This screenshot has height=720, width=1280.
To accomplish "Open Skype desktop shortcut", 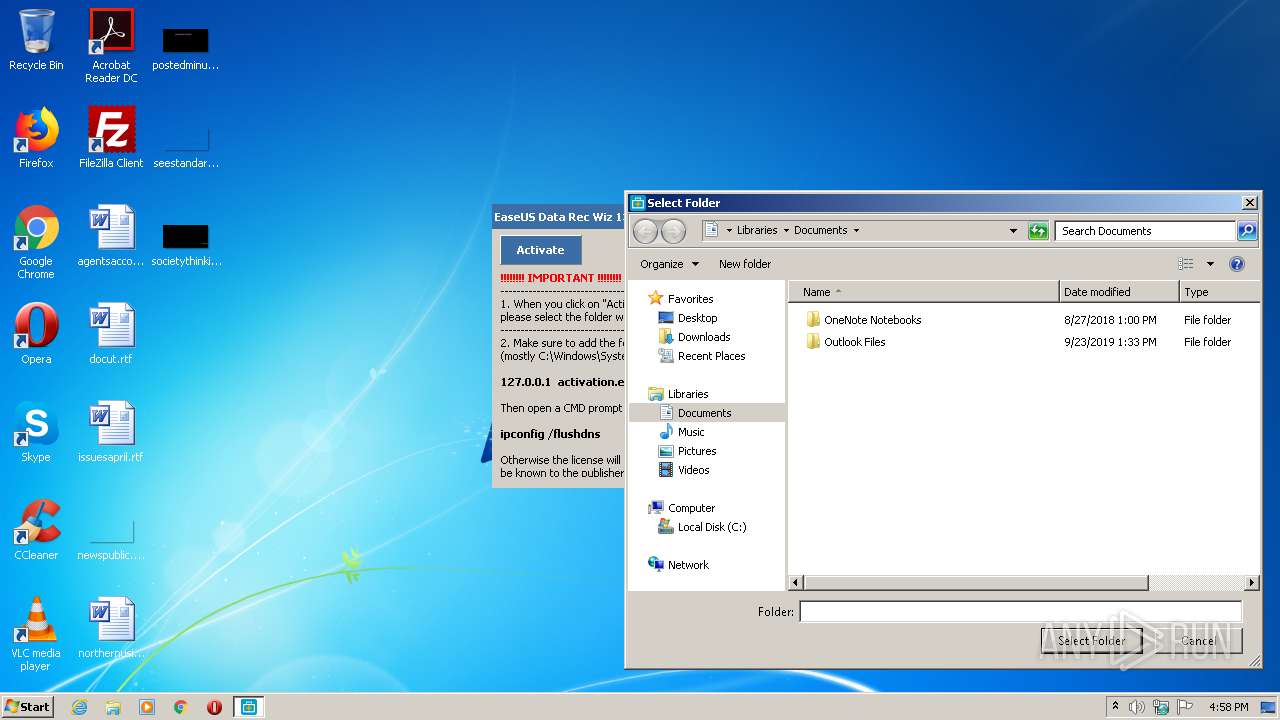I will point(36,432).
